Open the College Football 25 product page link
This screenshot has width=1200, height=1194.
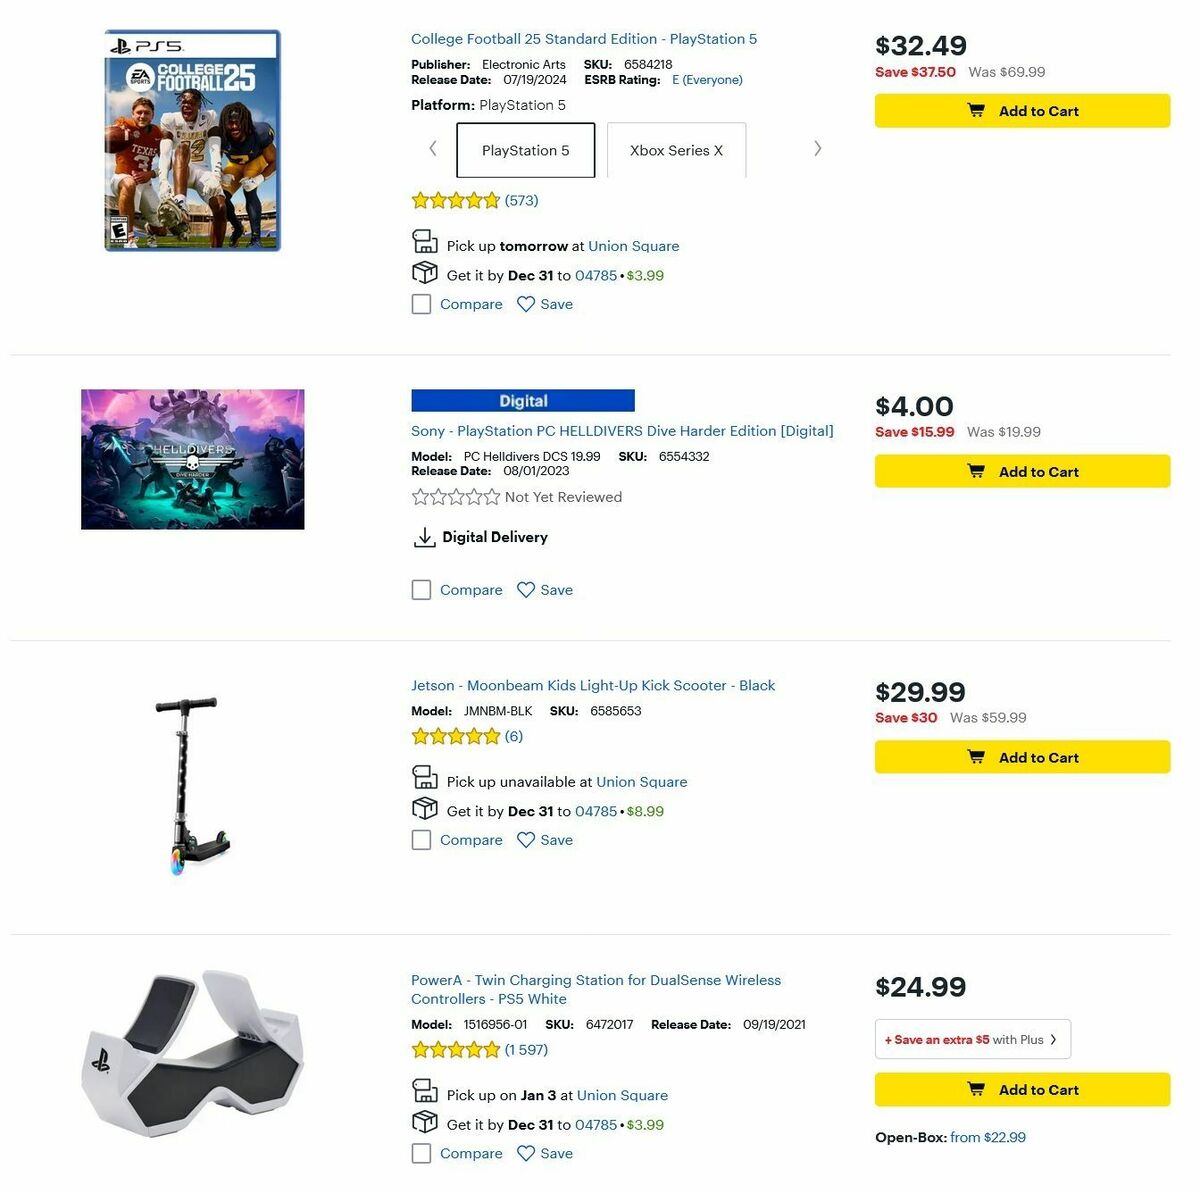point(584,38)
